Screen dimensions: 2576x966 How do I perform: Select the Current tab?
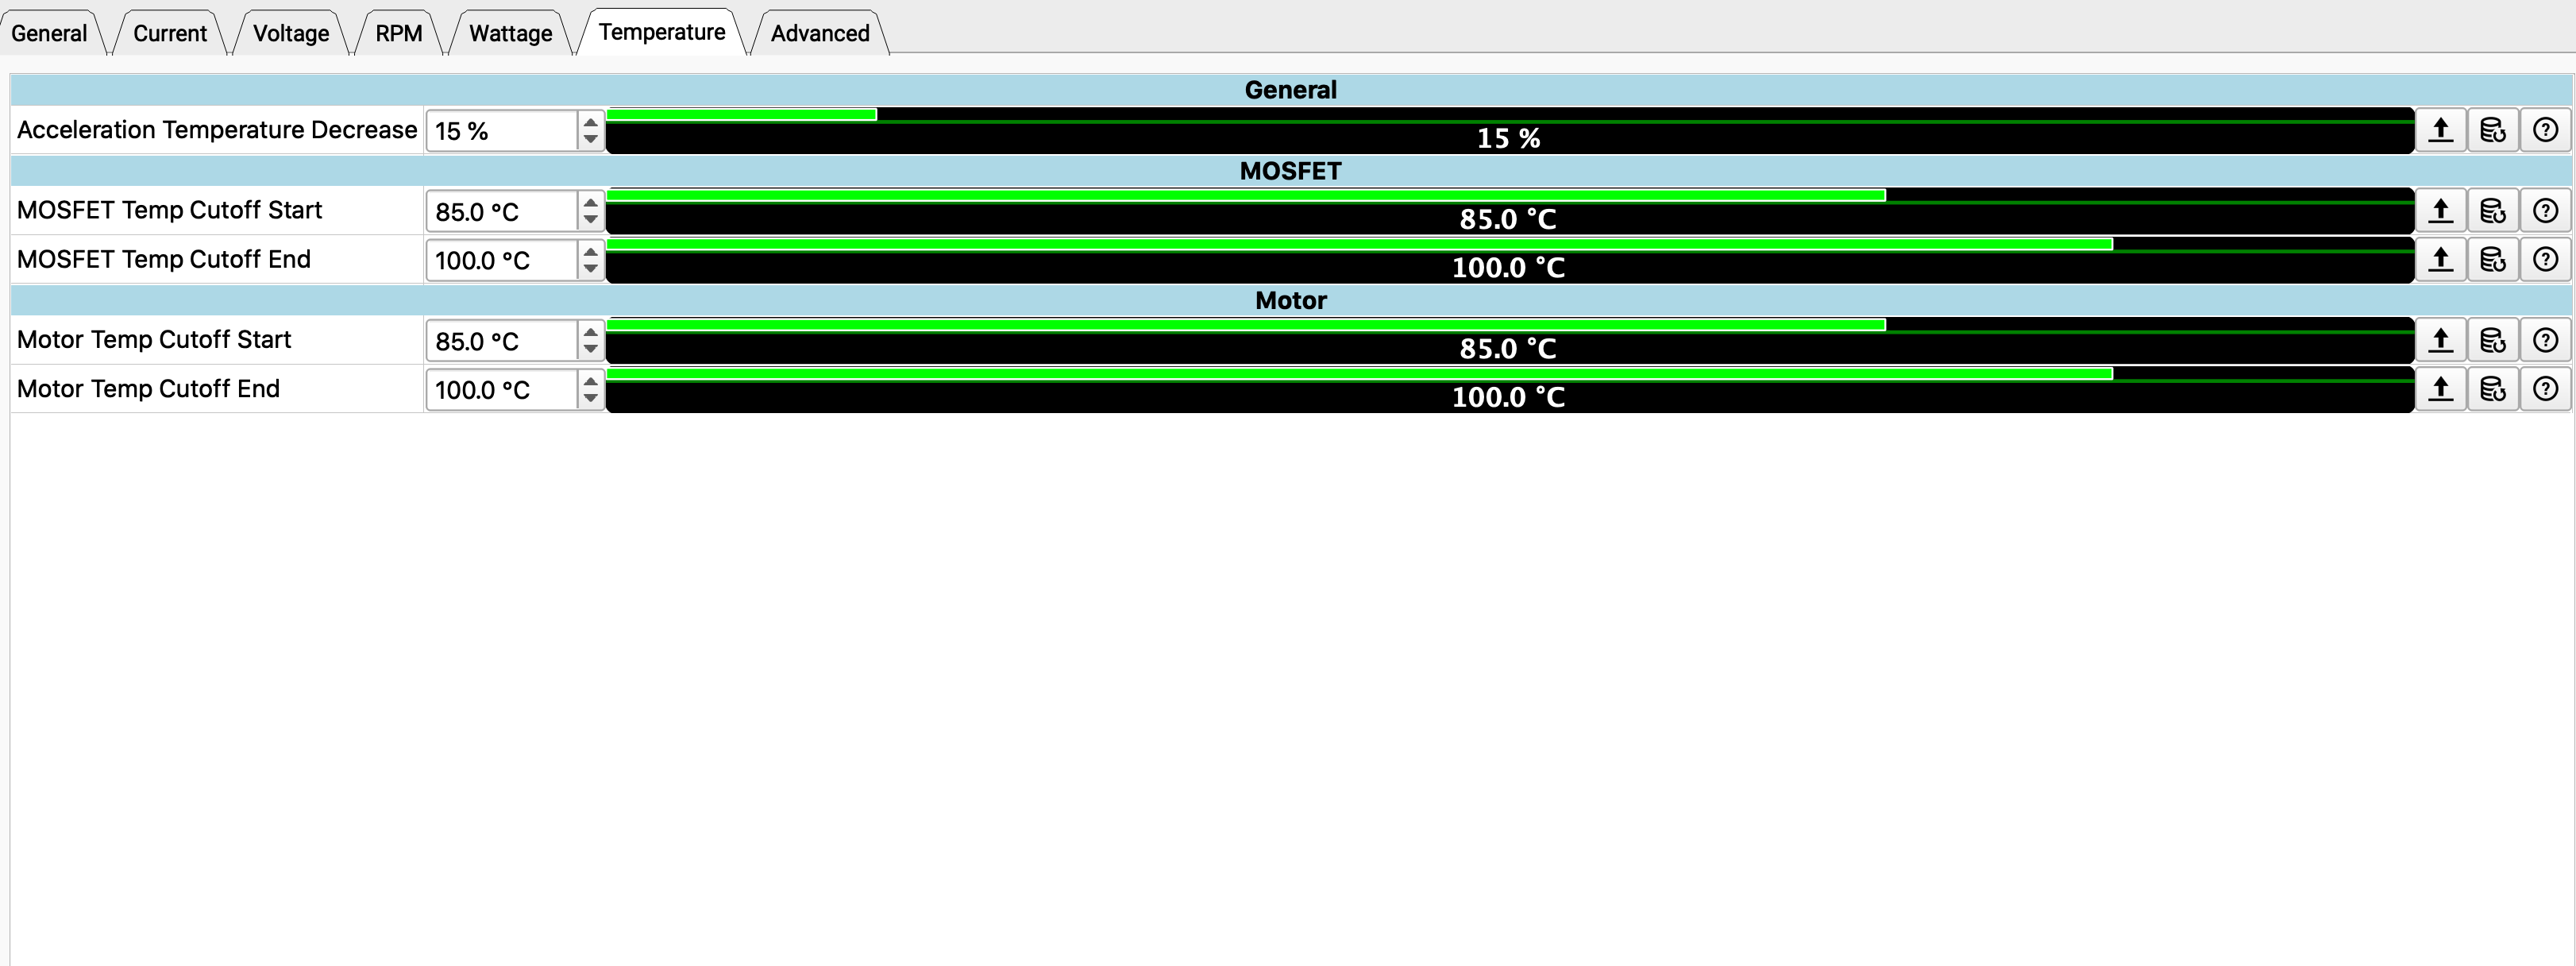169,33
